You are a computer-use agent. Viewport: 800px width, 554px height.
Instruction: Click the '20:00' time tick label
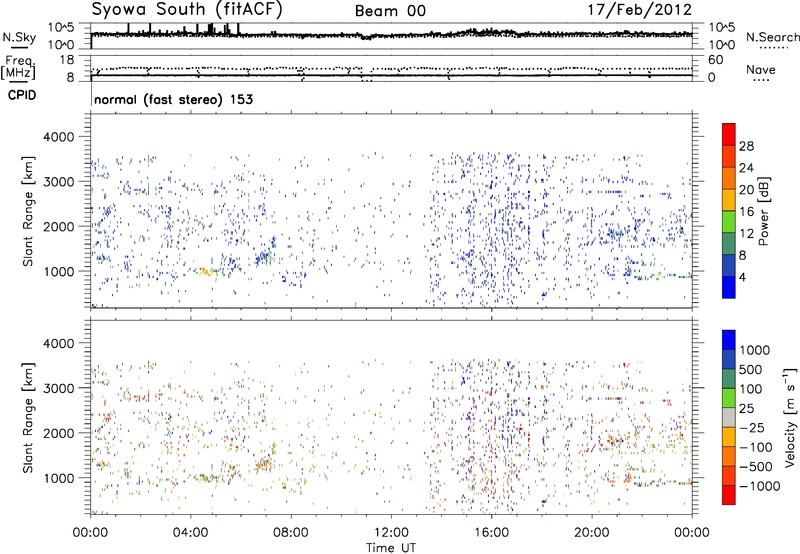click(592, 533)
